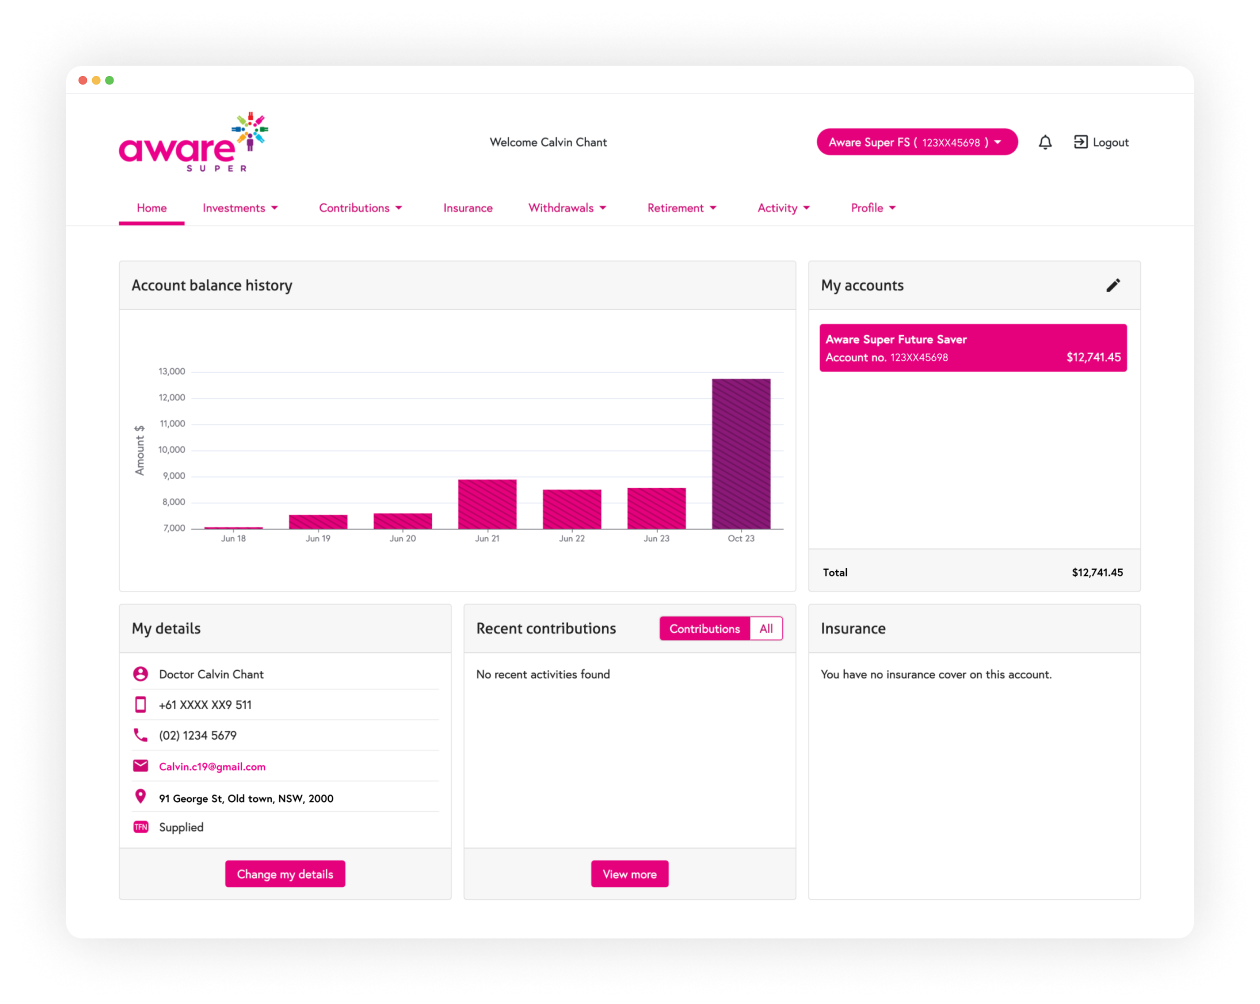The width and height of the screenshot is (1260, 1004).
Task: Switch Recent contributions filter to All
Action: click(766, 629)
